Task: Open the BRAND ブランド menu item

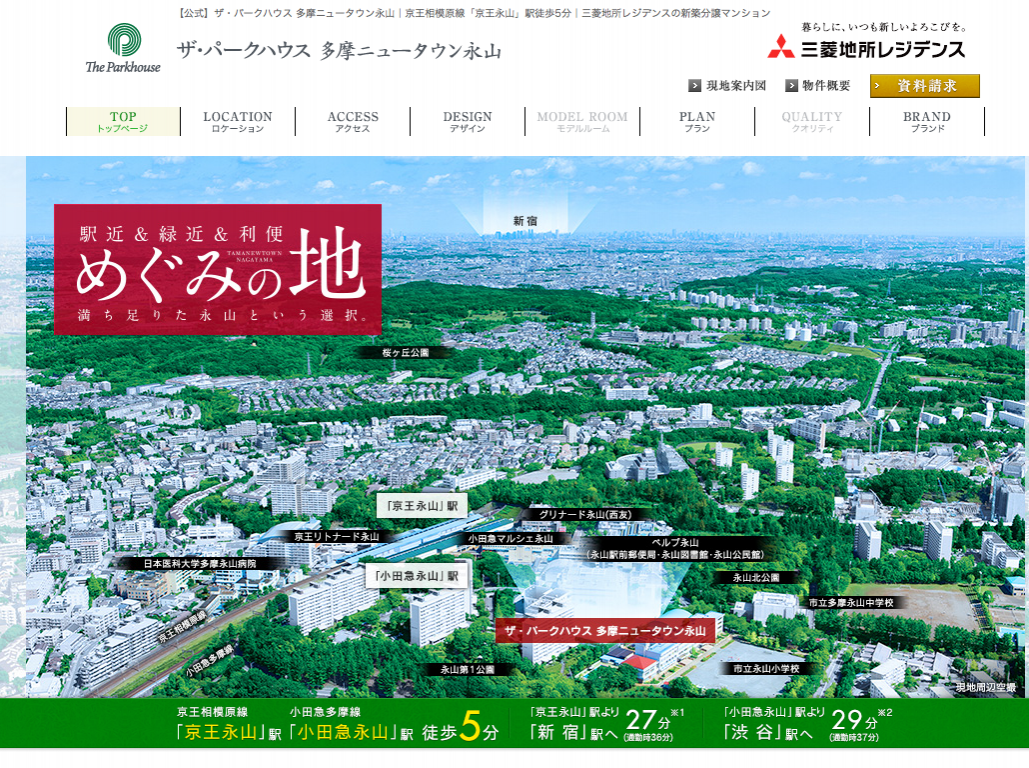Action: [927, 121]
